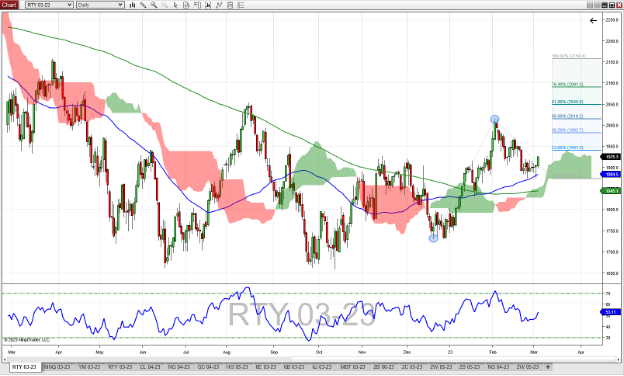Switch to the GC 04-23 tab

208,367
